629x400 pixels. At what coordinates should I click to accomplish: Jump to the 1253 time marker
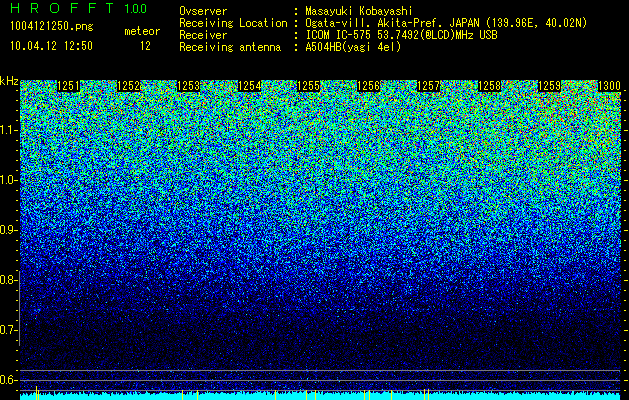pyautogui.click(x=189, y=86)
